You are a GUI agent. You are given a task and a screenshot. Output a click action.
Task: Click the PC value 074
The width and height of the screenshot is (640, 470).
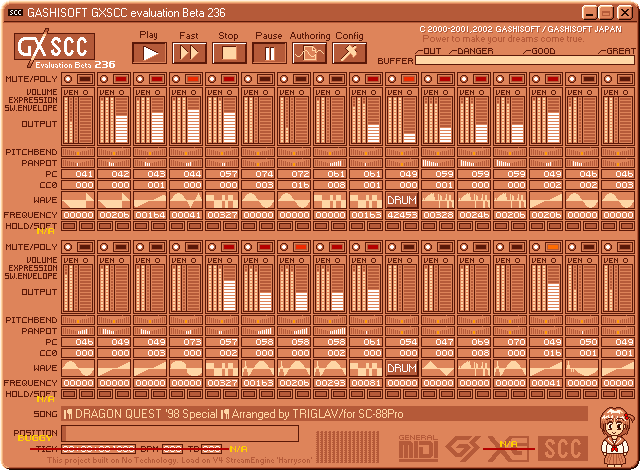[x=258, y=174]
